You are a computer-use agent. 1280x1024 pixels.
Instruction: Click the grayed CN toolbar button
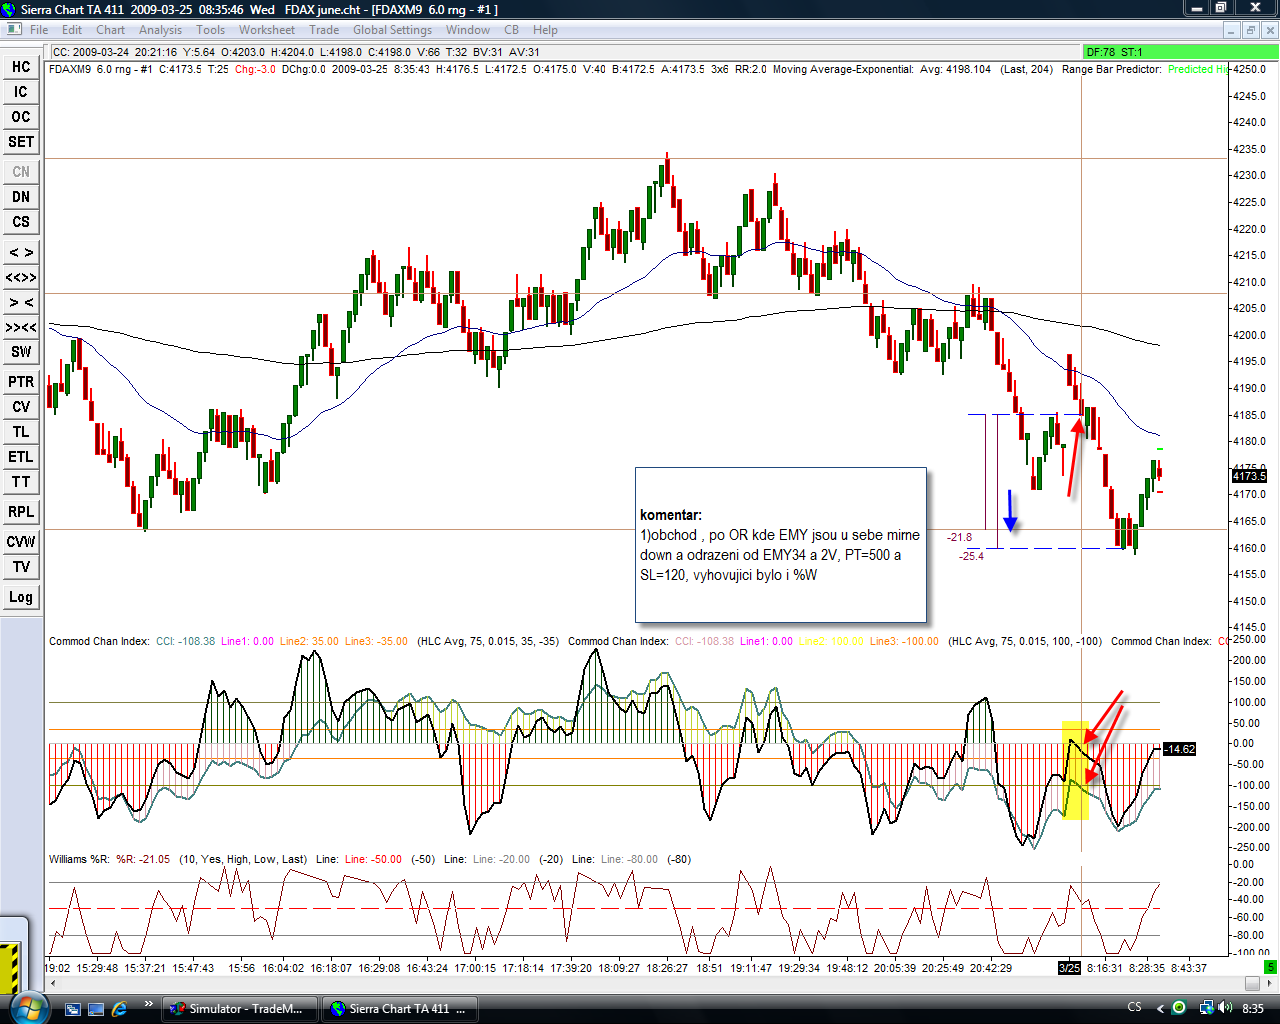(x=21, y=172)
